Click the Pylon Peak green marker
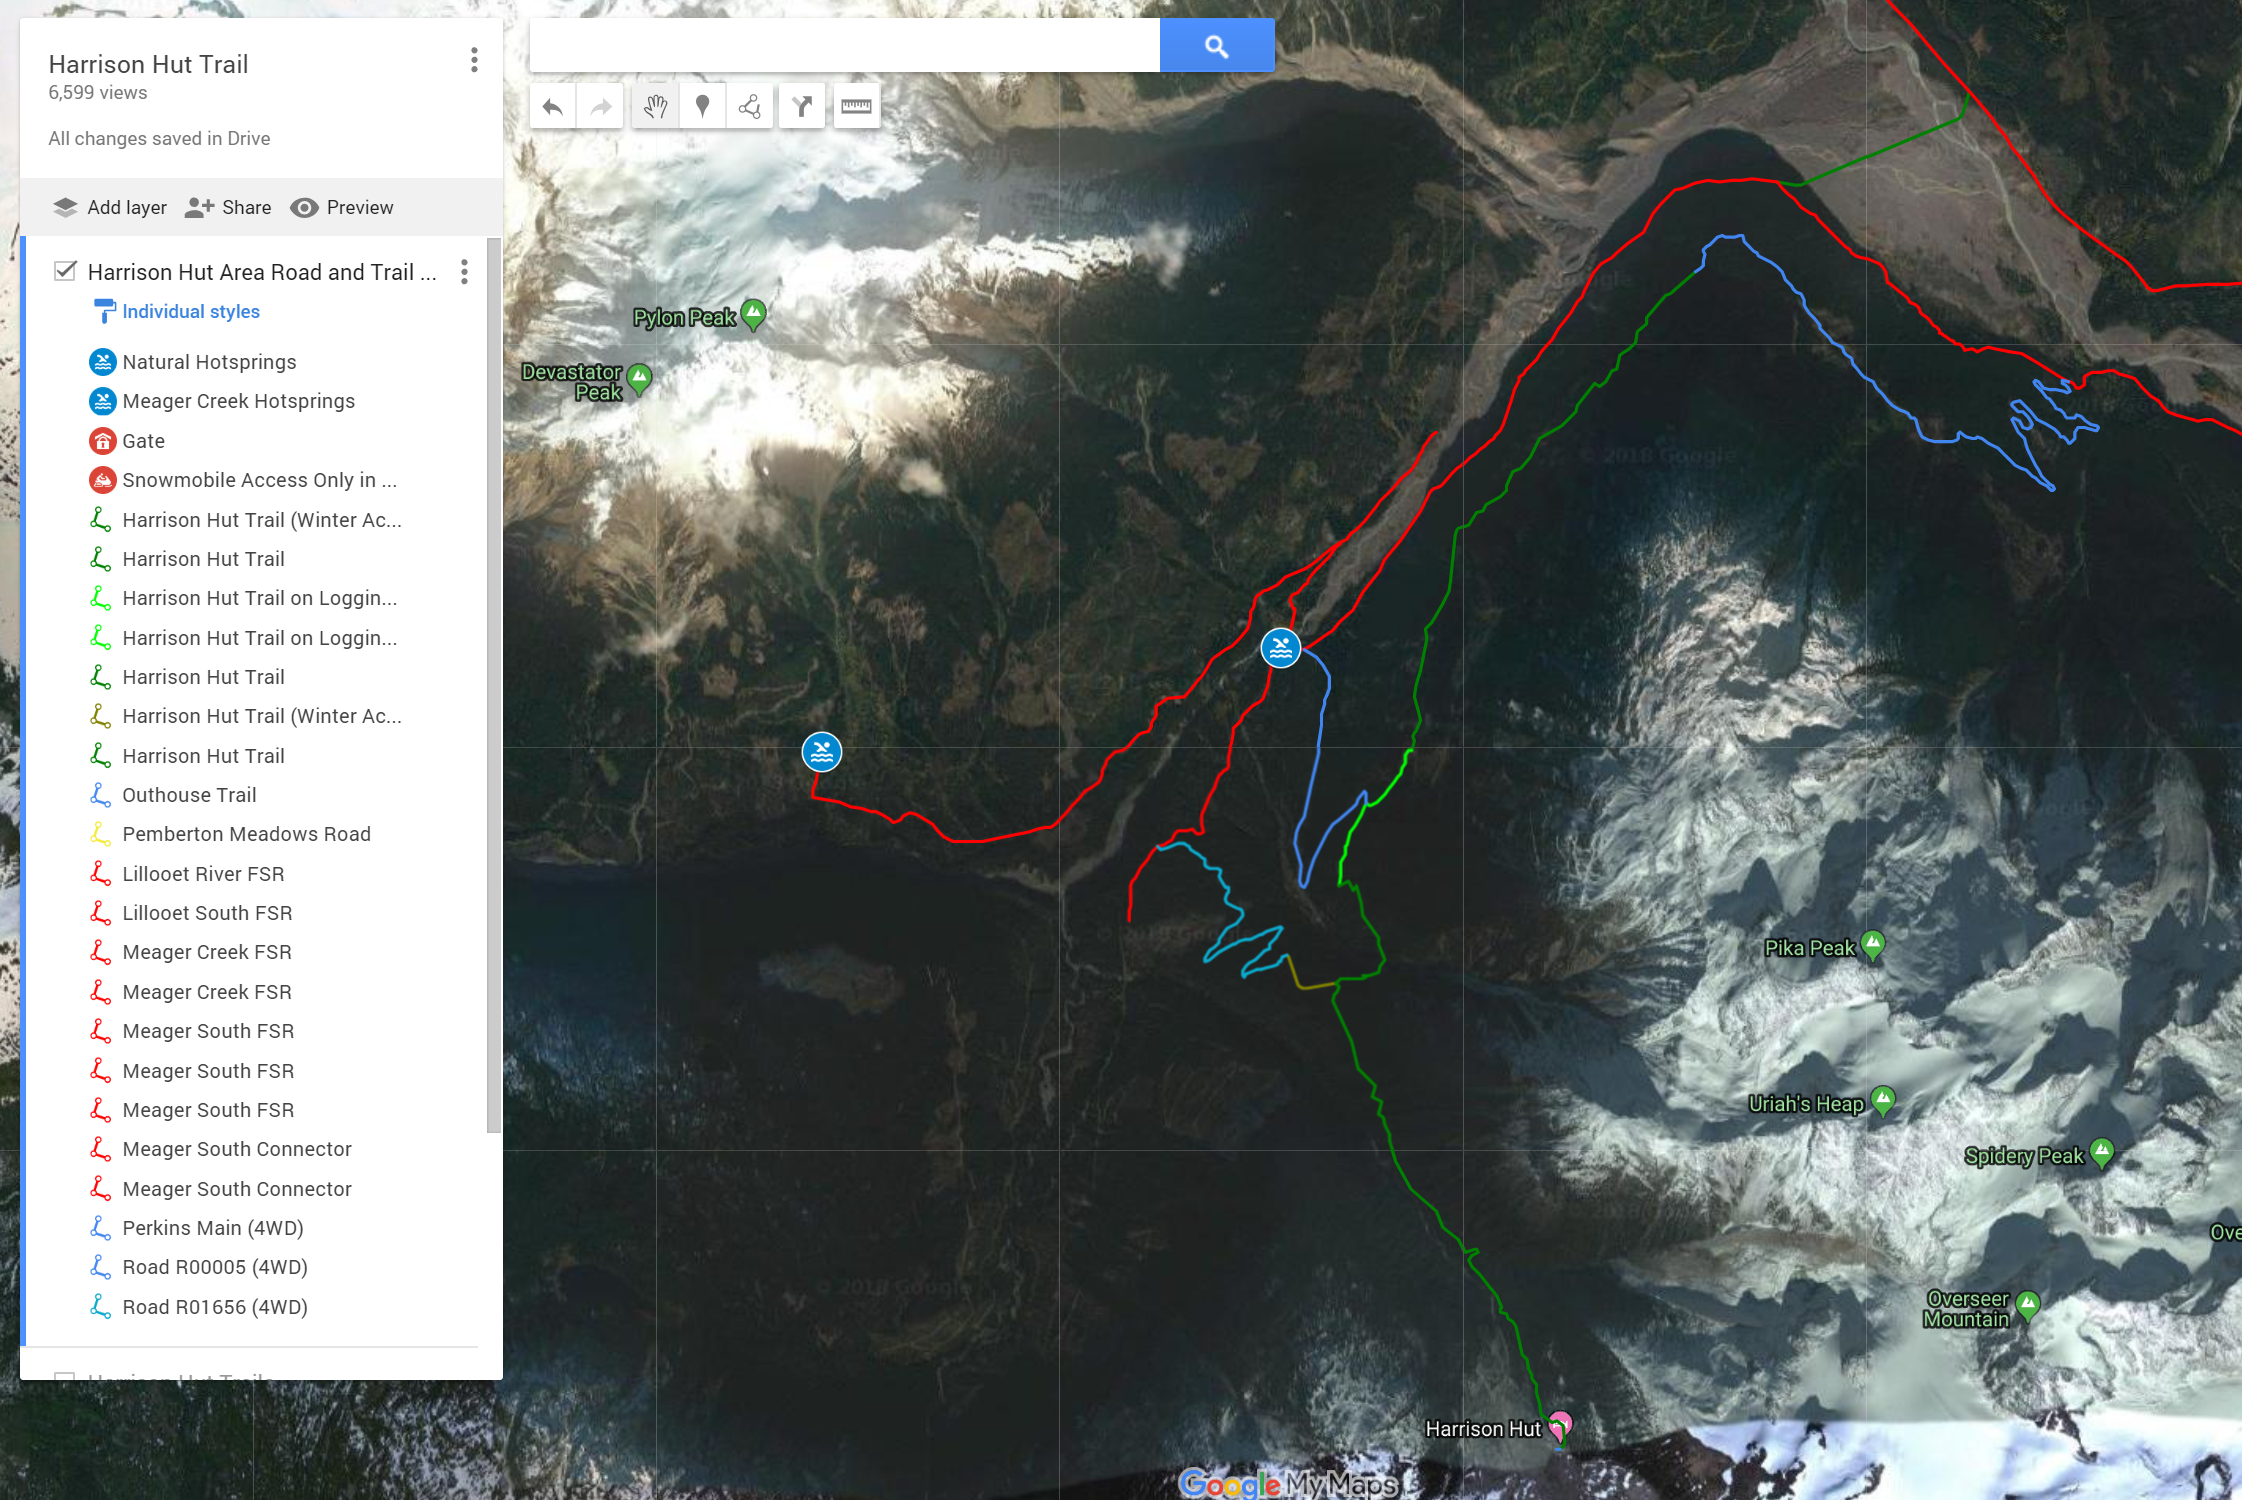The image size is (2242, 1500). coord(754,314)
